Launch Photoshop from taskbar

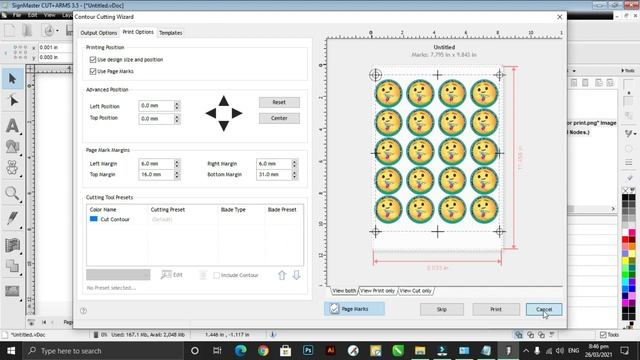click(308, 351)
